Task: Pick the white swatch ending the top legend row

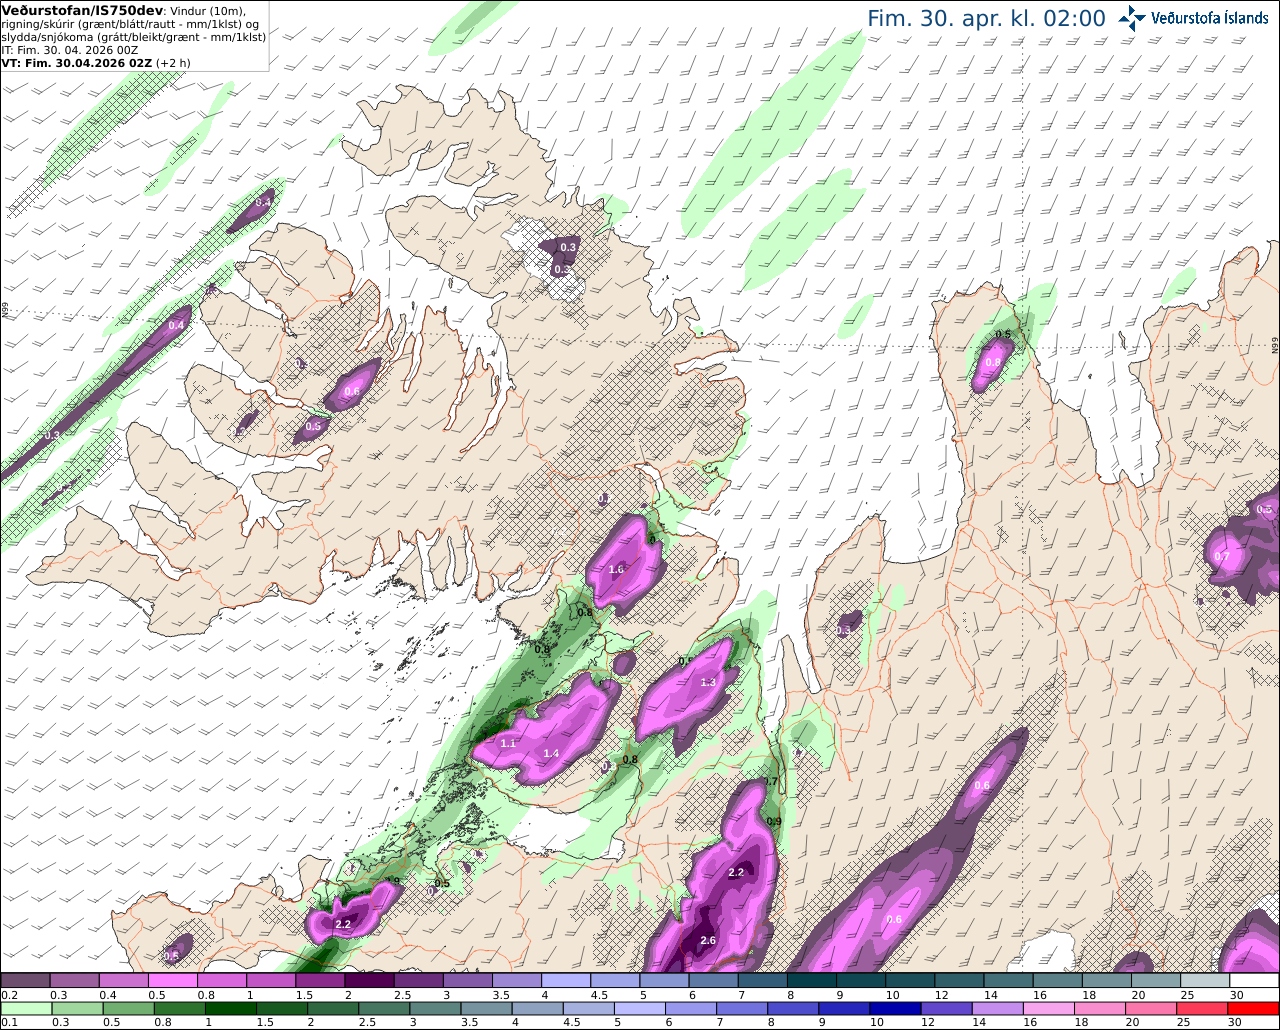Action: coord(1254,981)
